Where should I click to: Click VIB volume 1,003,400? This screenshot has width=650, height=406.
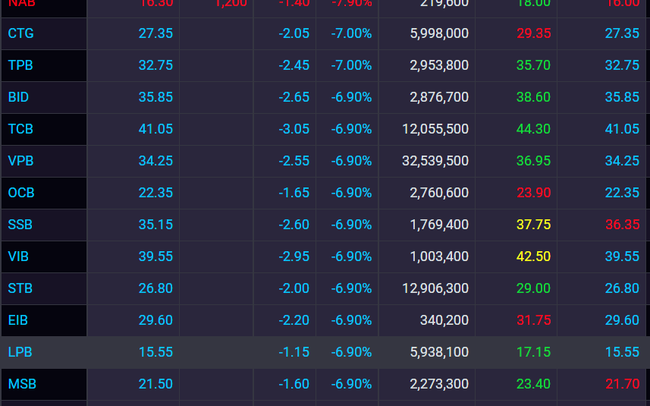coord(439,257)
